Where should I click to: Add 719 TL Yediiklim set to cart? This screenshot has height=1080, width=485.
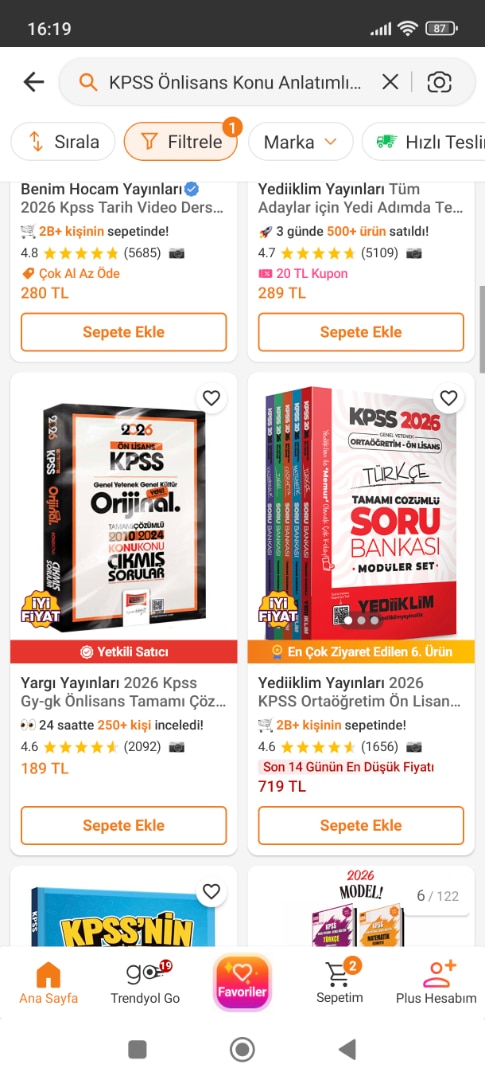point(361,825)
